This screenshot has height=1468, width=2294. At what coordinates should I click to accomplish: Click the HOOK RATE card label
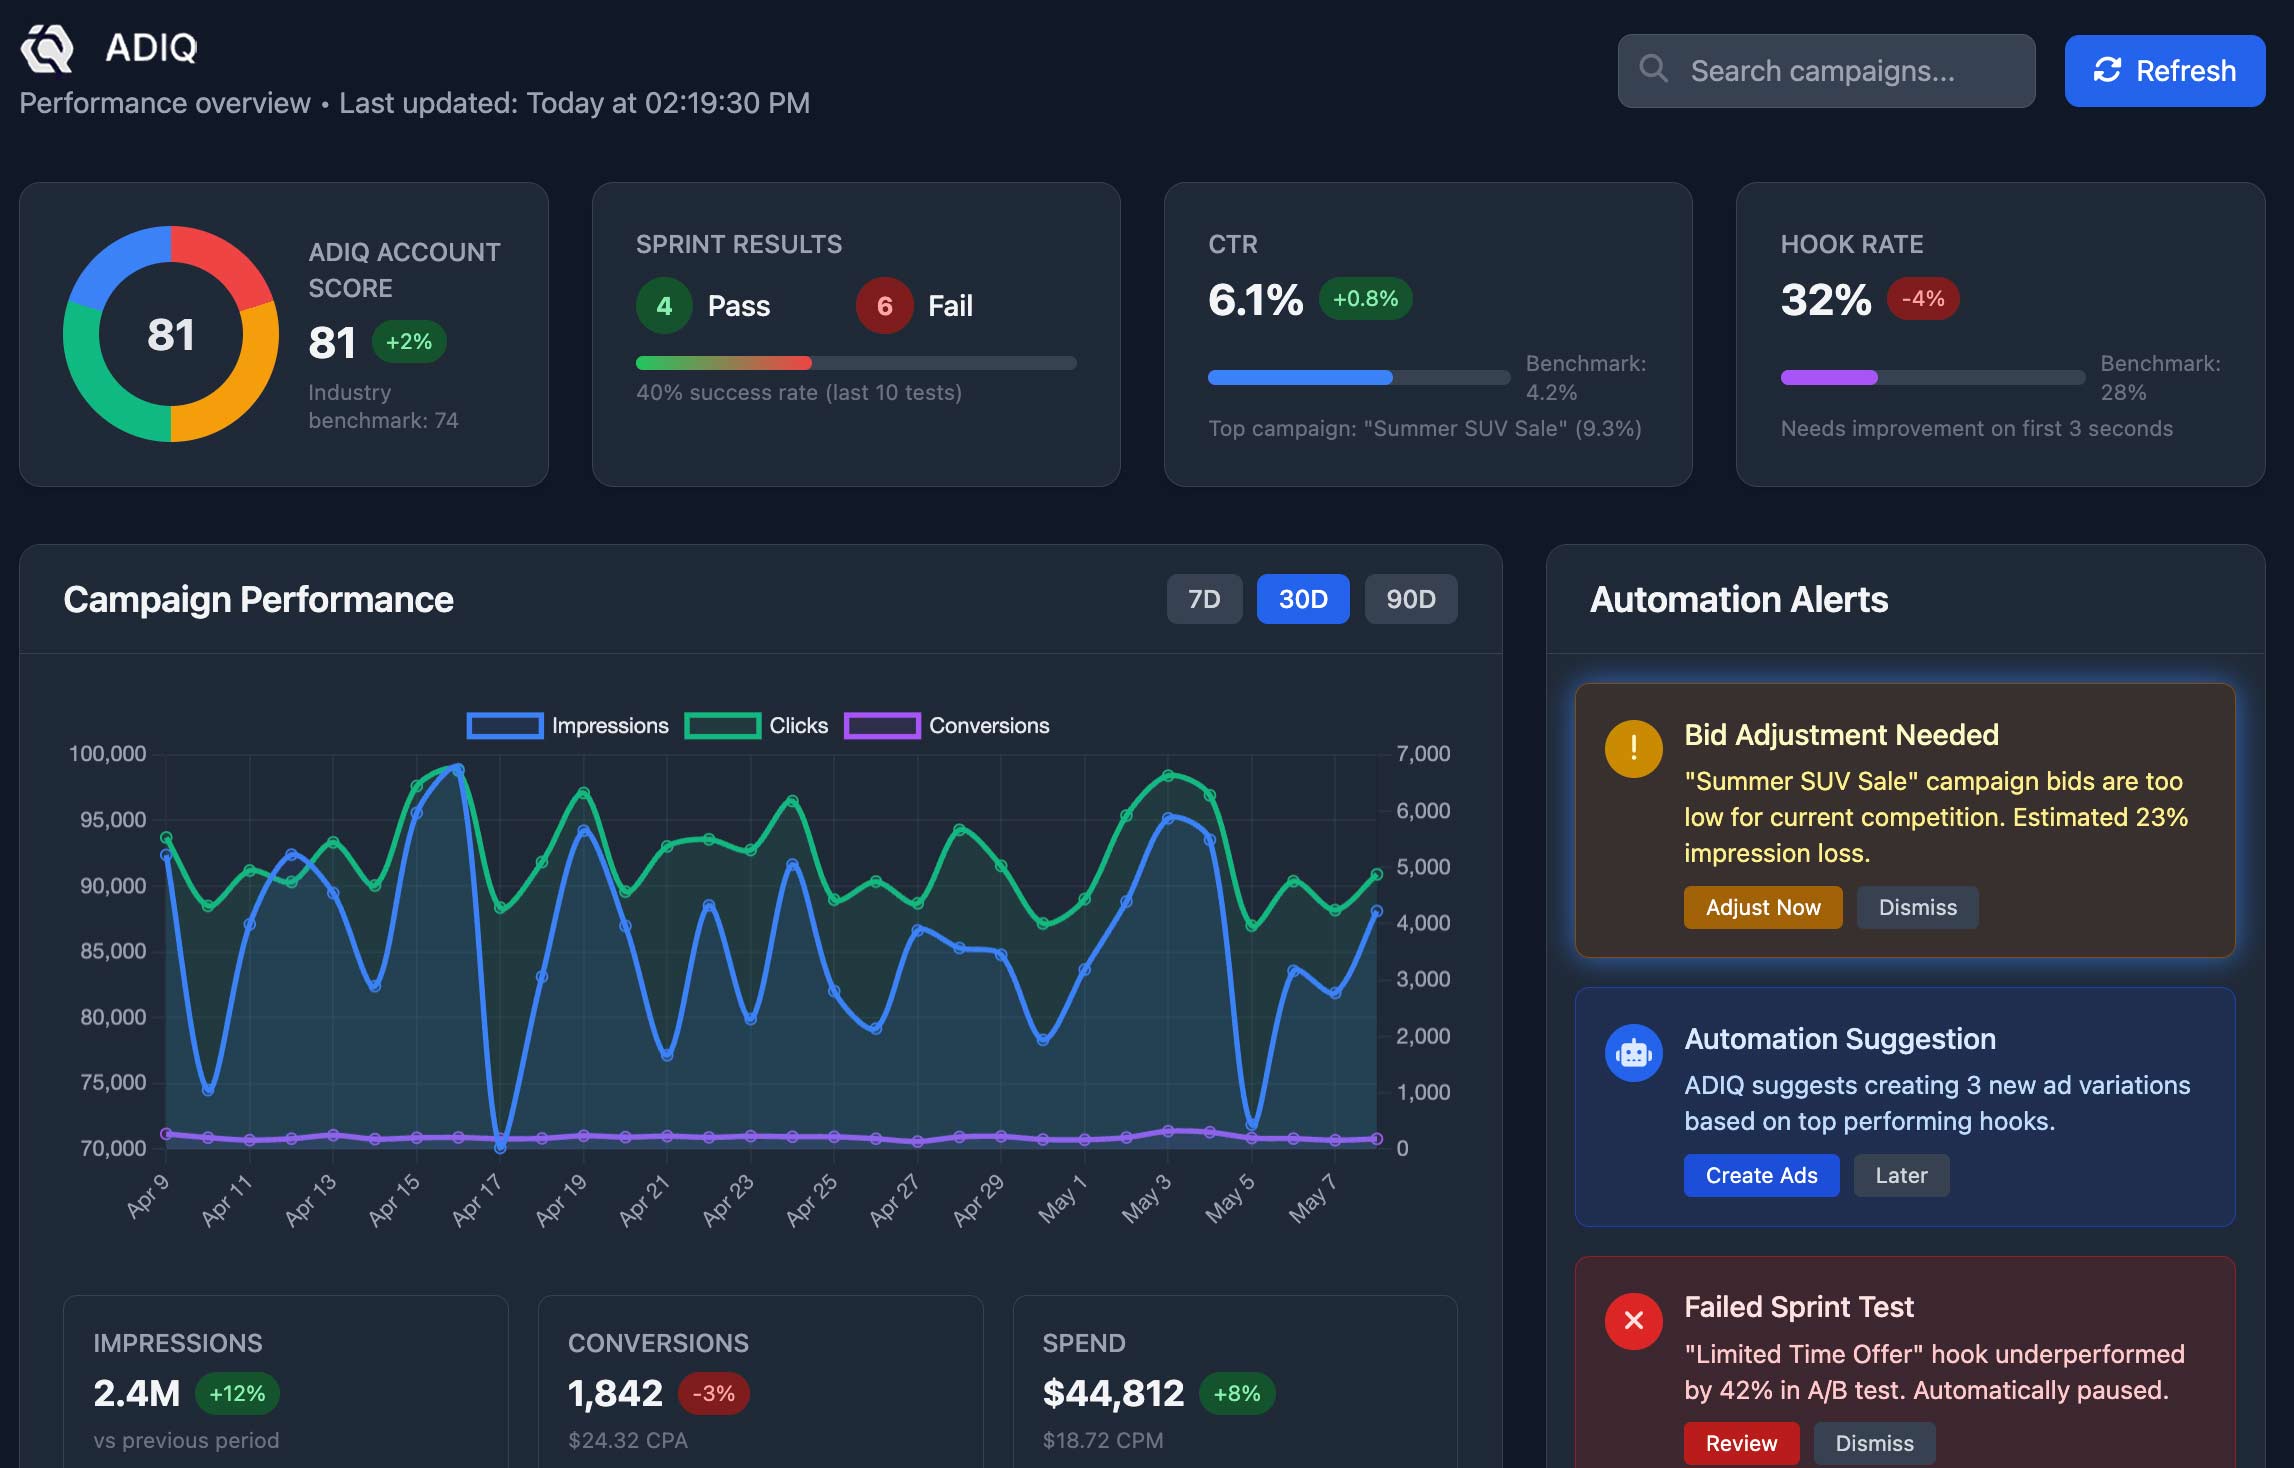[x=1852, y=244]
